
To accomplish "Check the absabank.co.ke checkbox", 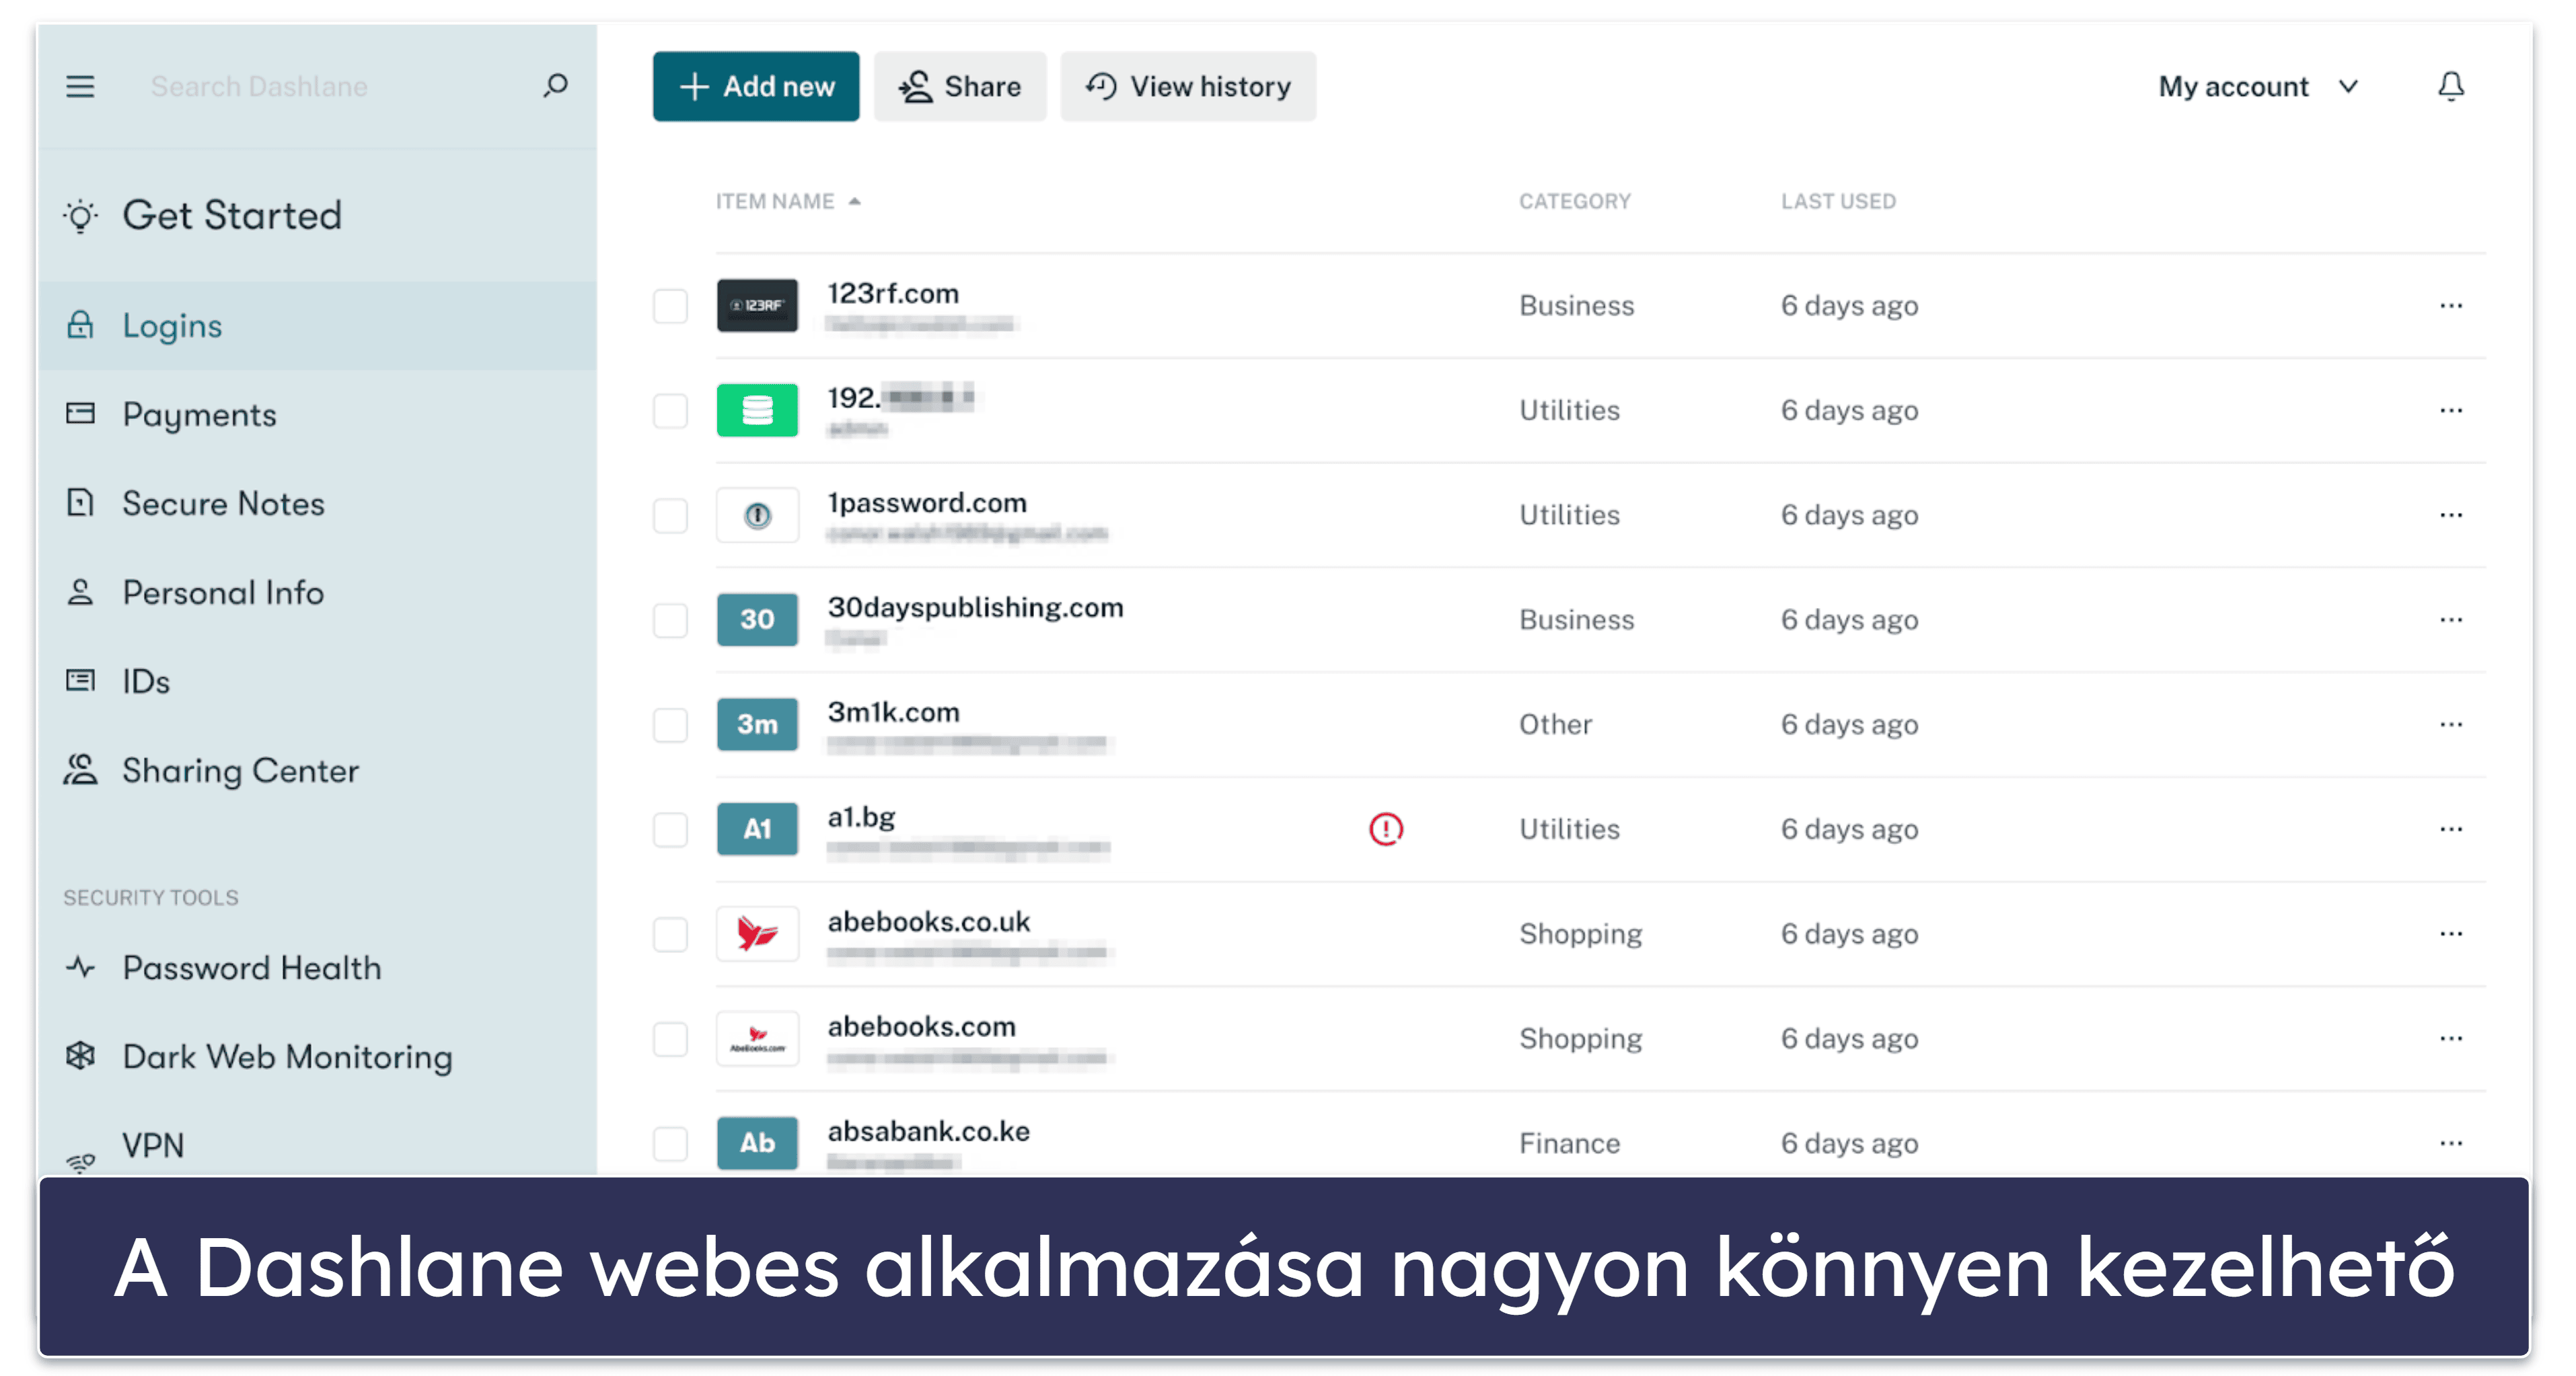I will (x=670, y=1144).
